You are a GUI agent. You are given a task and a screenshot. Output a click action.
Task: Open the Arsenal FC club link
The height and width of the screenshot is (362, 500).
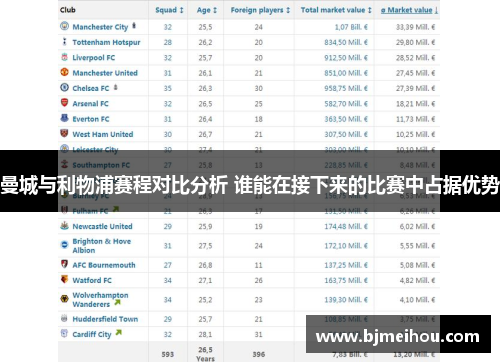pyautogui.click(x=90, y=104)
